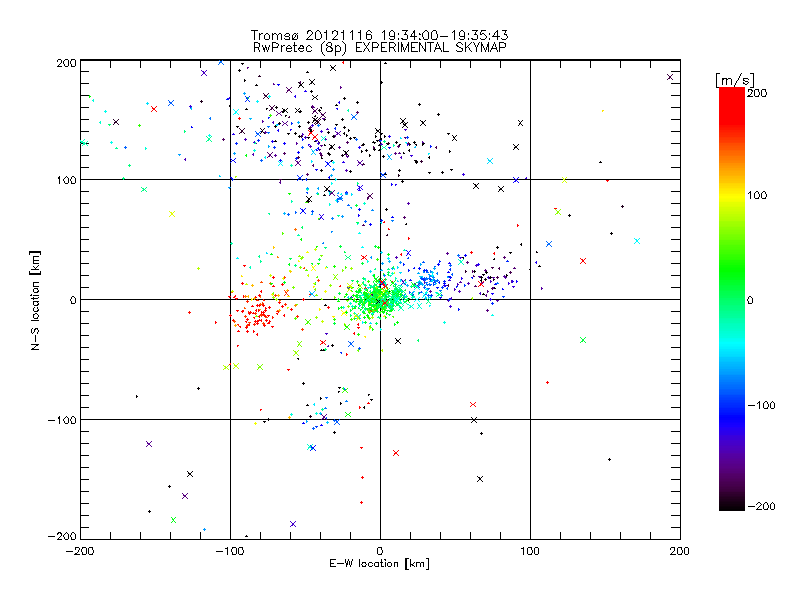800x600 pixels.
Task: Click the dense green point cluster at the plot origin
Action: point(377,297)
